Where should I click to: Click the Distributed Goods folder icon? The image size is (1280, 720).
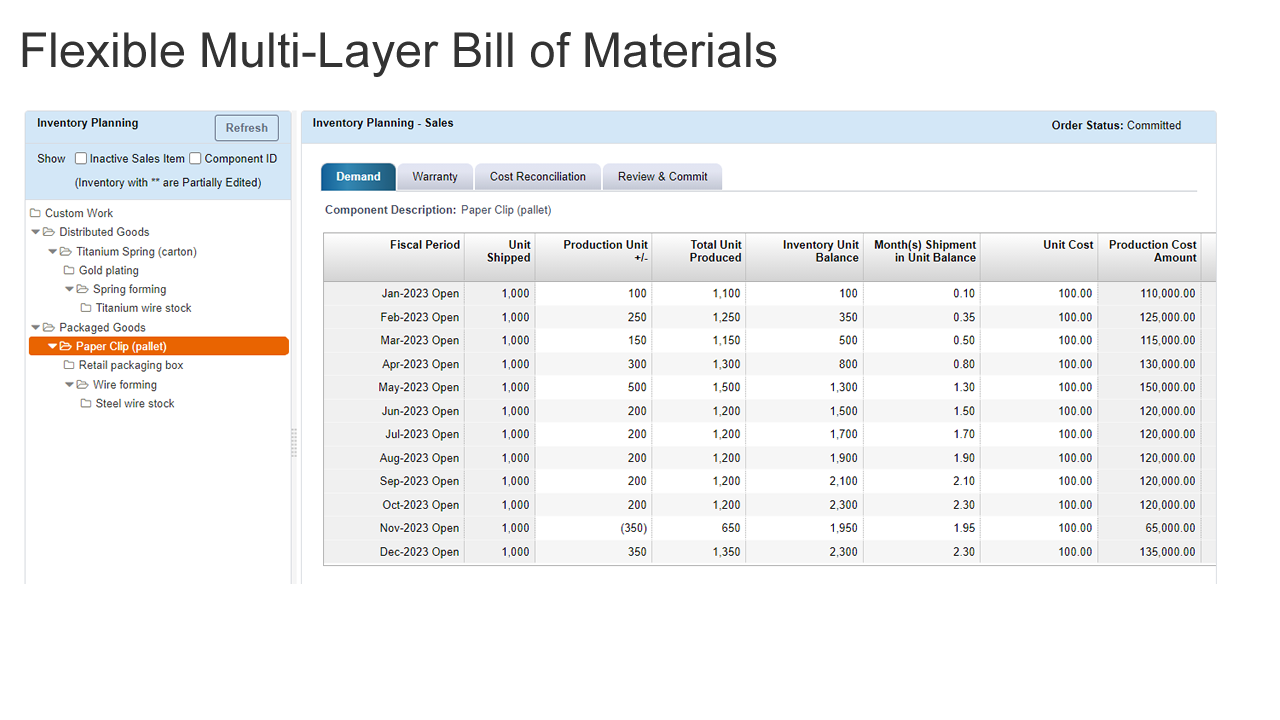pyautogui.click(x=49, y=232)
